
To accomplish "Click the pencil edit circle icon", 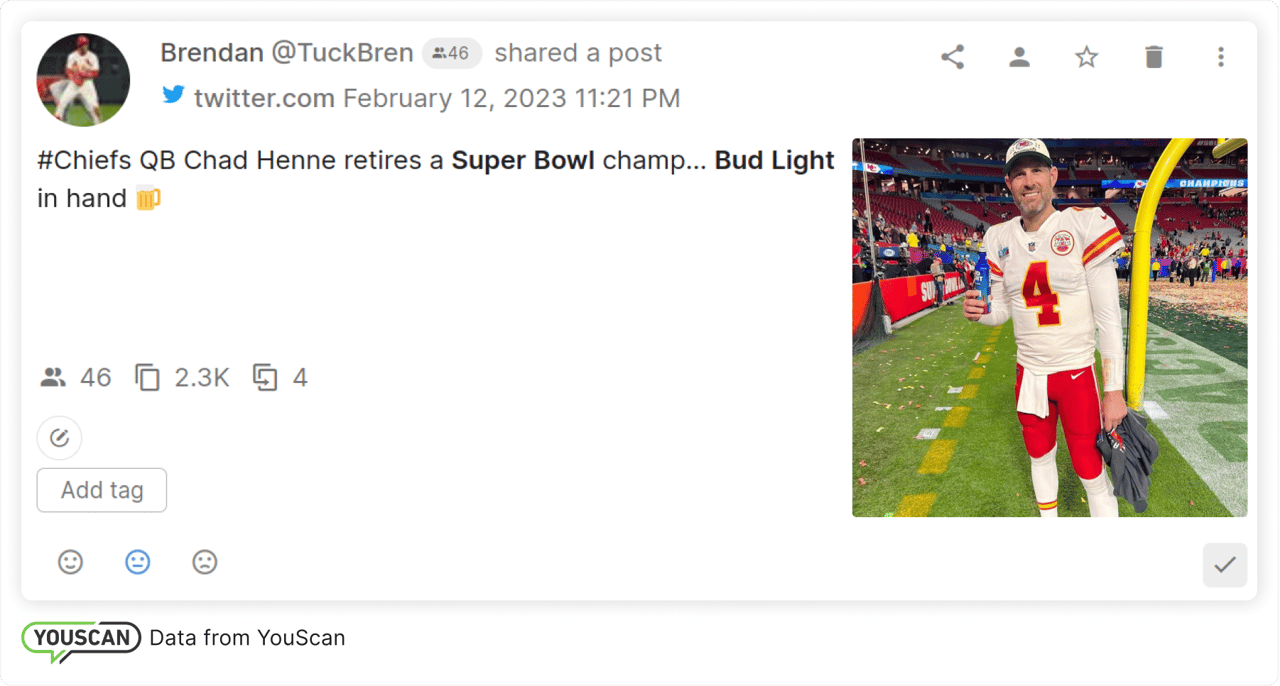I will (59, 438).
